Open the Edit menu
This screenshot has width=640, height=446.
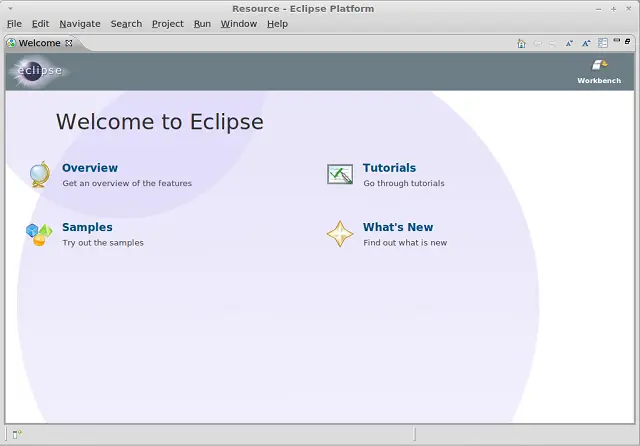(40, 24)
